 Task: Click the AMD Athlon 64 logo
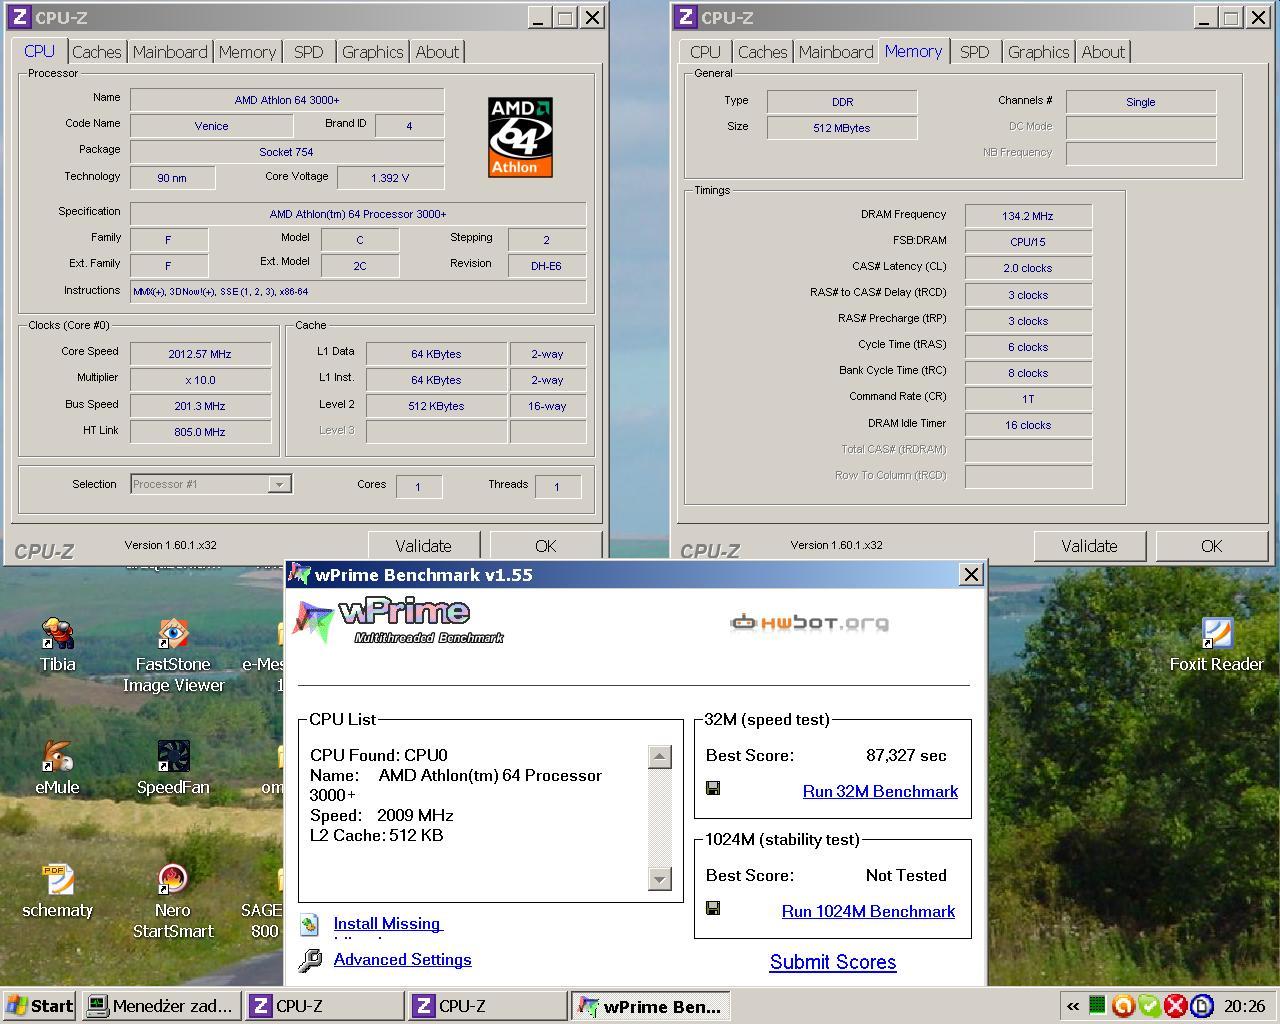coord(520,137)
